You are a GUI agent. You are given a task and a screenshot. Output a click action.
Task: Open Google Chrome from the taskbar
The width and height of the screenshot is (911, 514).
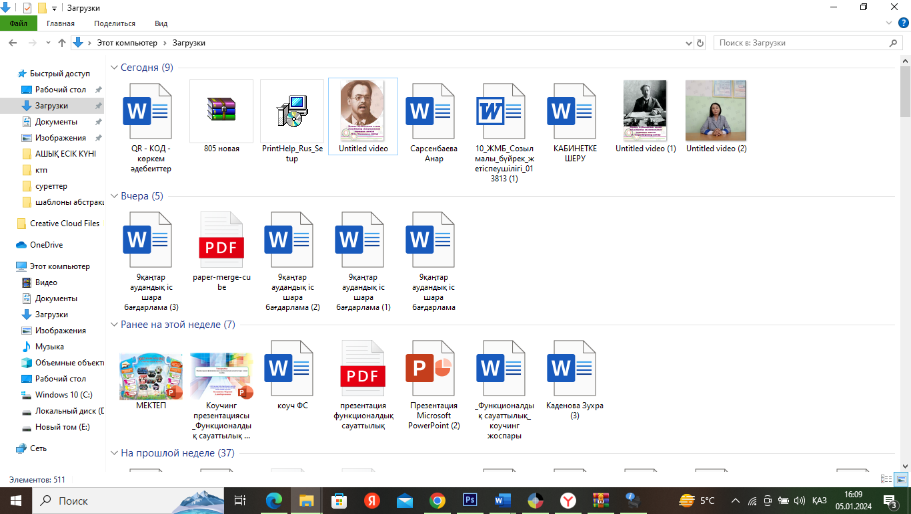(x=437, y=500)
